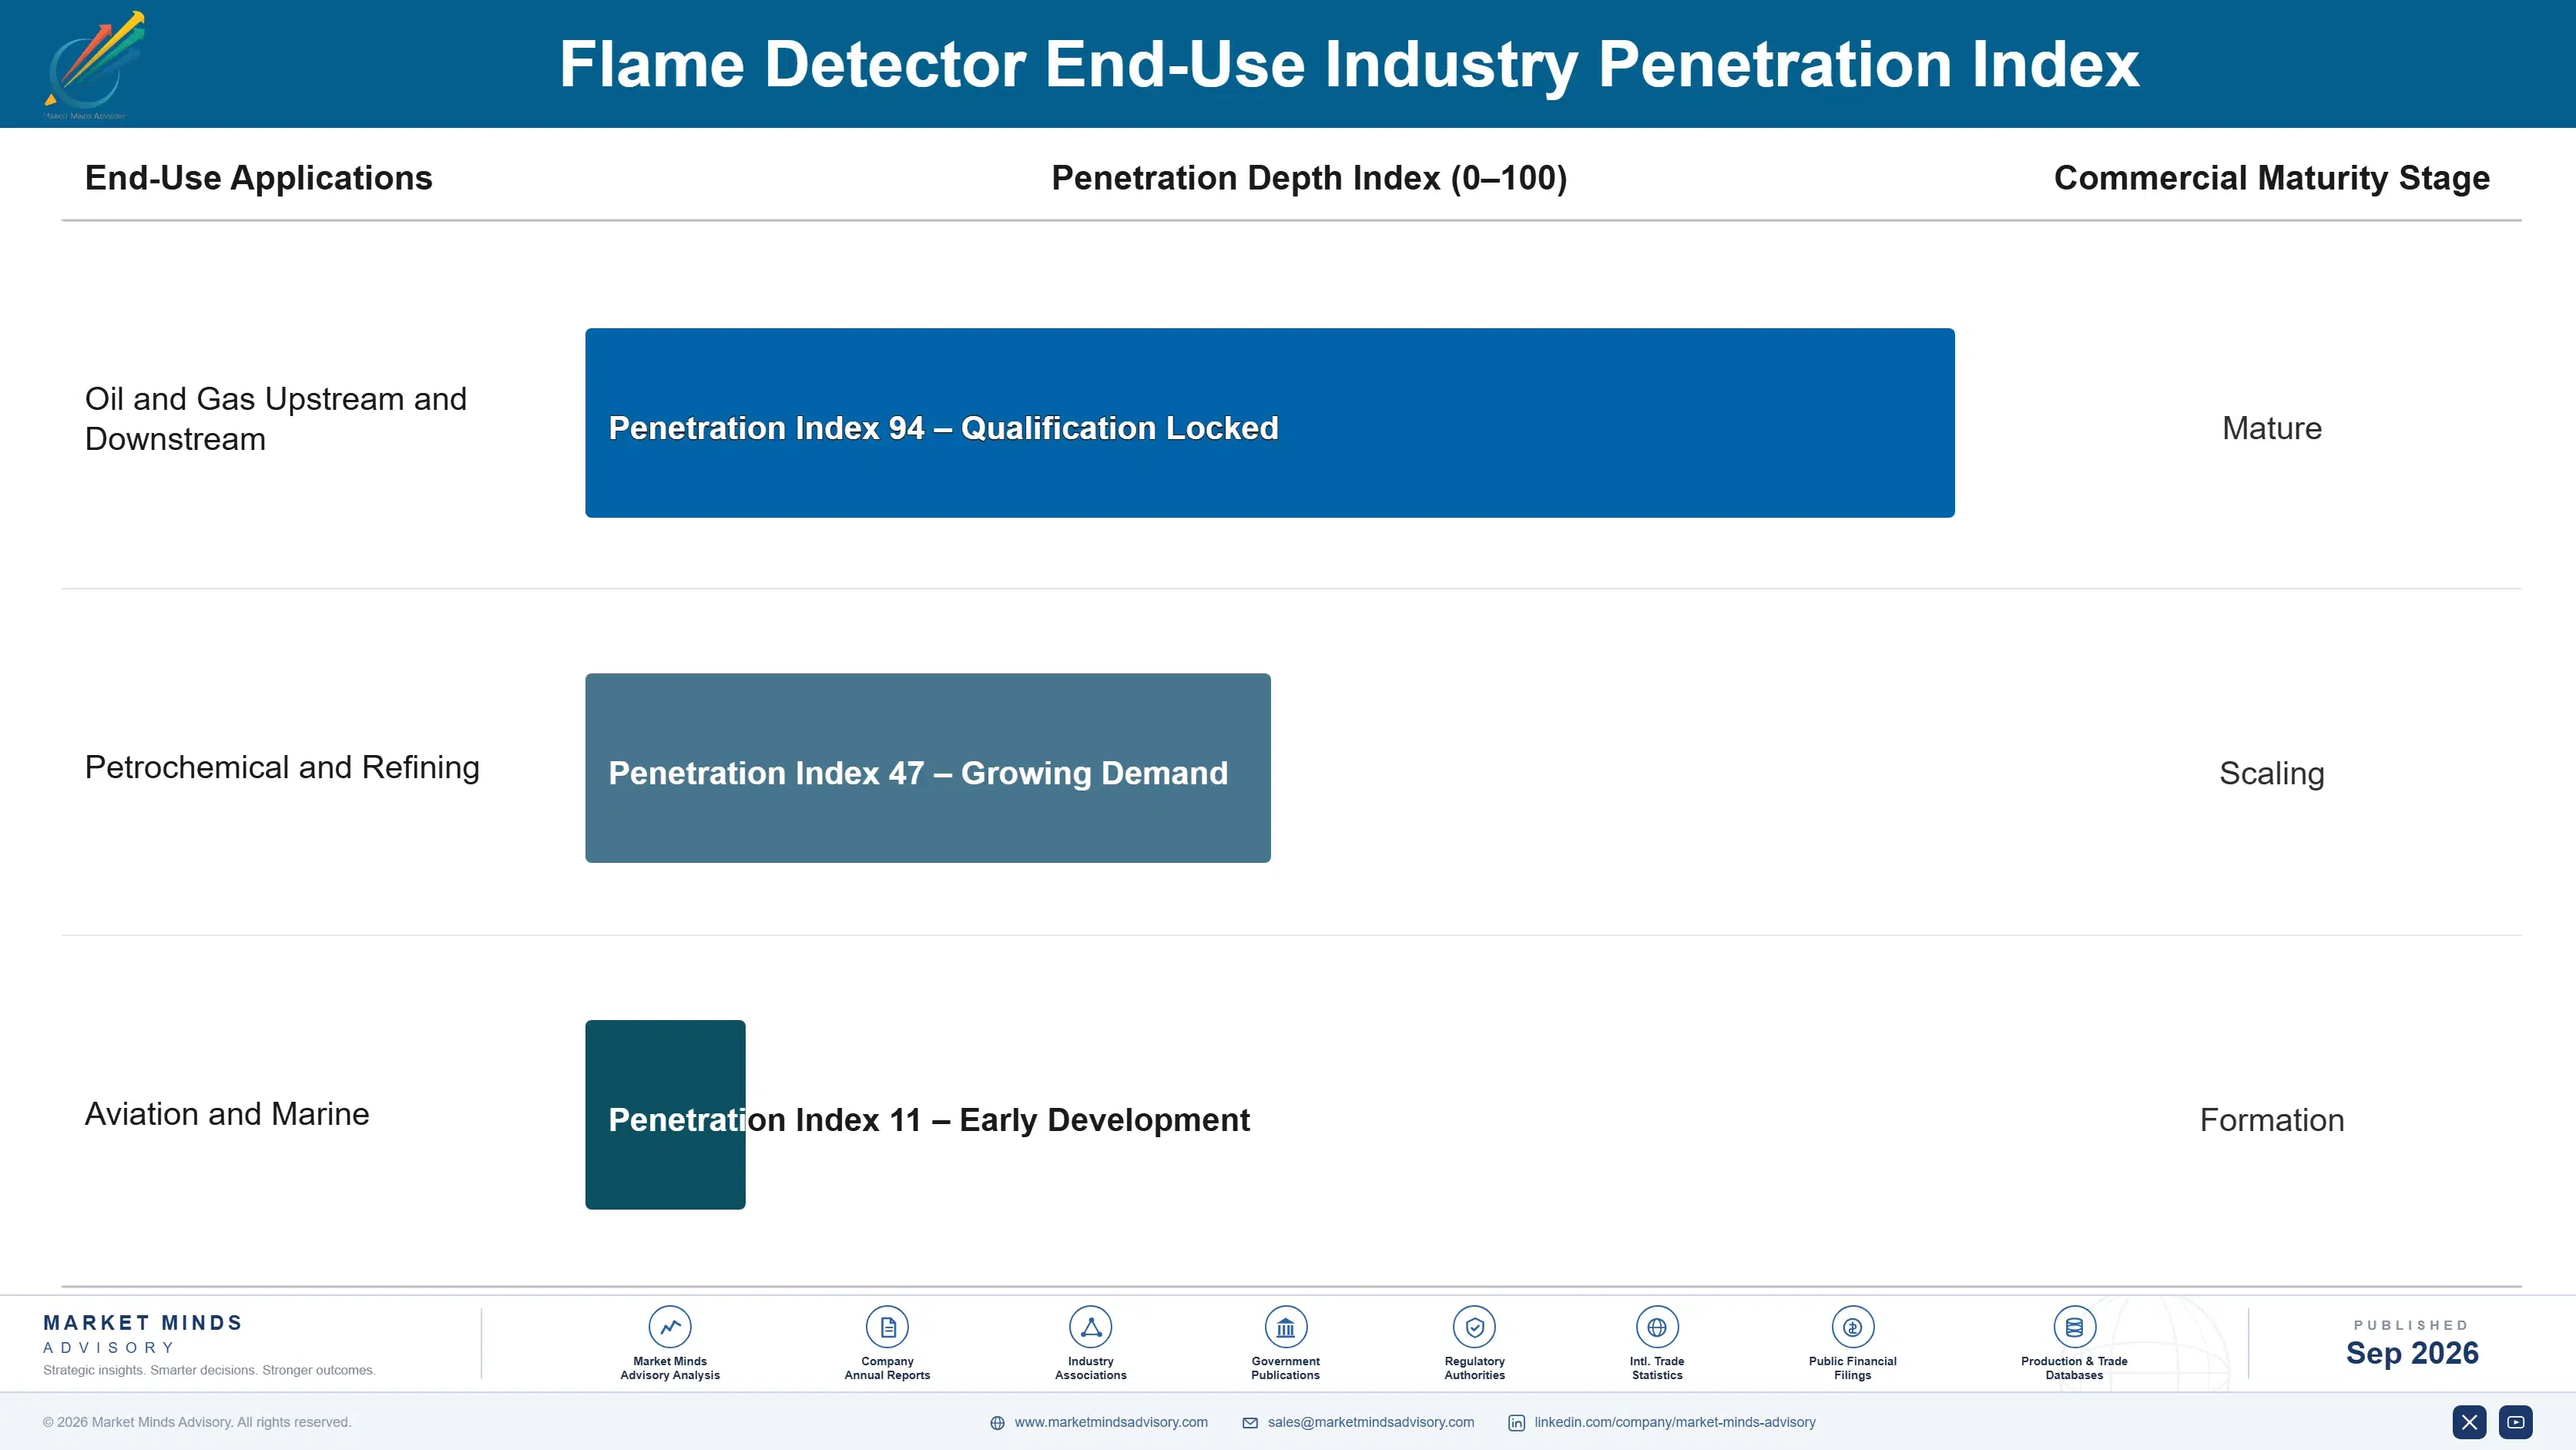Image resolution: width=2576 pixels, height=1450 pixels.
Task: Click the 'Scaling' stage text
Action: [2271, 774]
